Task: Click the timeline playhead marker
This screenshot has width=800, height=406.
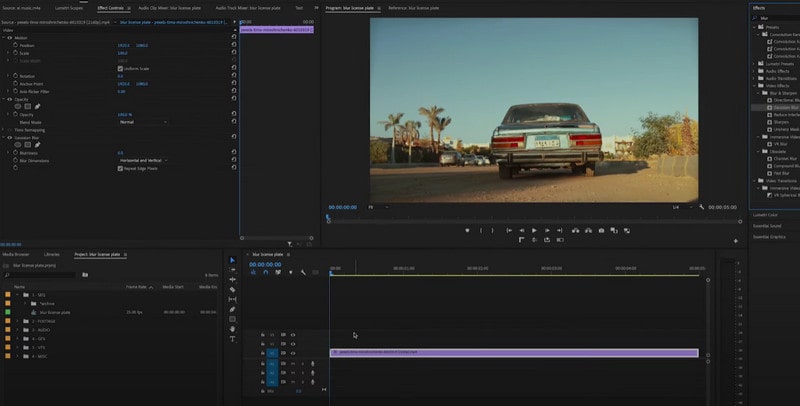Action: pos(330,273)
